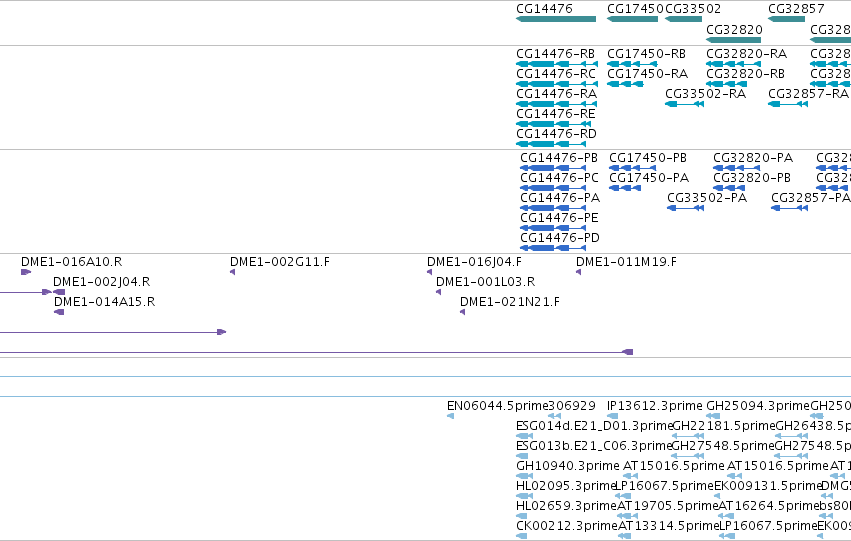Select the CG14476 gene label
The height and width of the screenshot is (541, 851).
click(544, 9)
